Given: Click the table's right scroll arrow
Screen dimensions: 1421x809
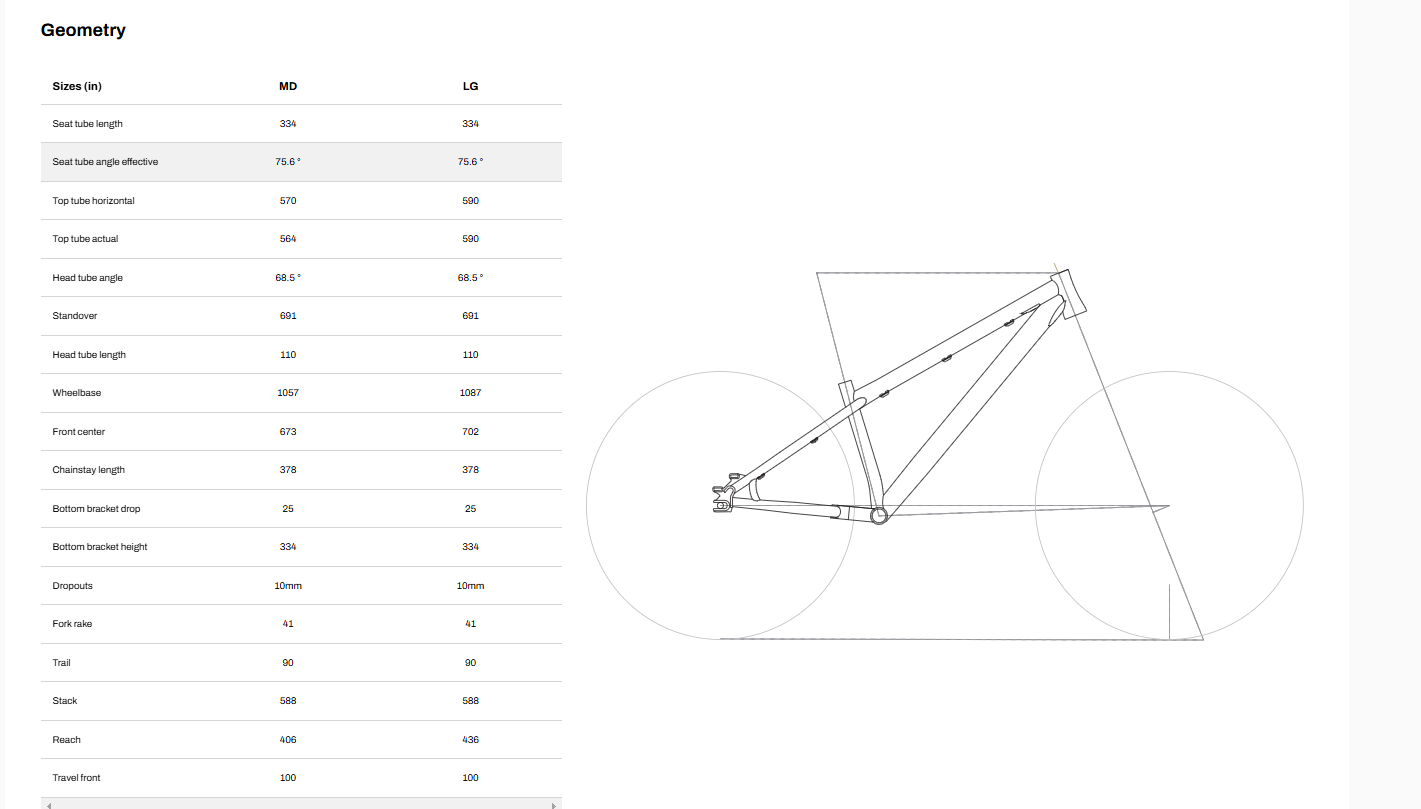Looking at the screenshot, I should (554, 804).
